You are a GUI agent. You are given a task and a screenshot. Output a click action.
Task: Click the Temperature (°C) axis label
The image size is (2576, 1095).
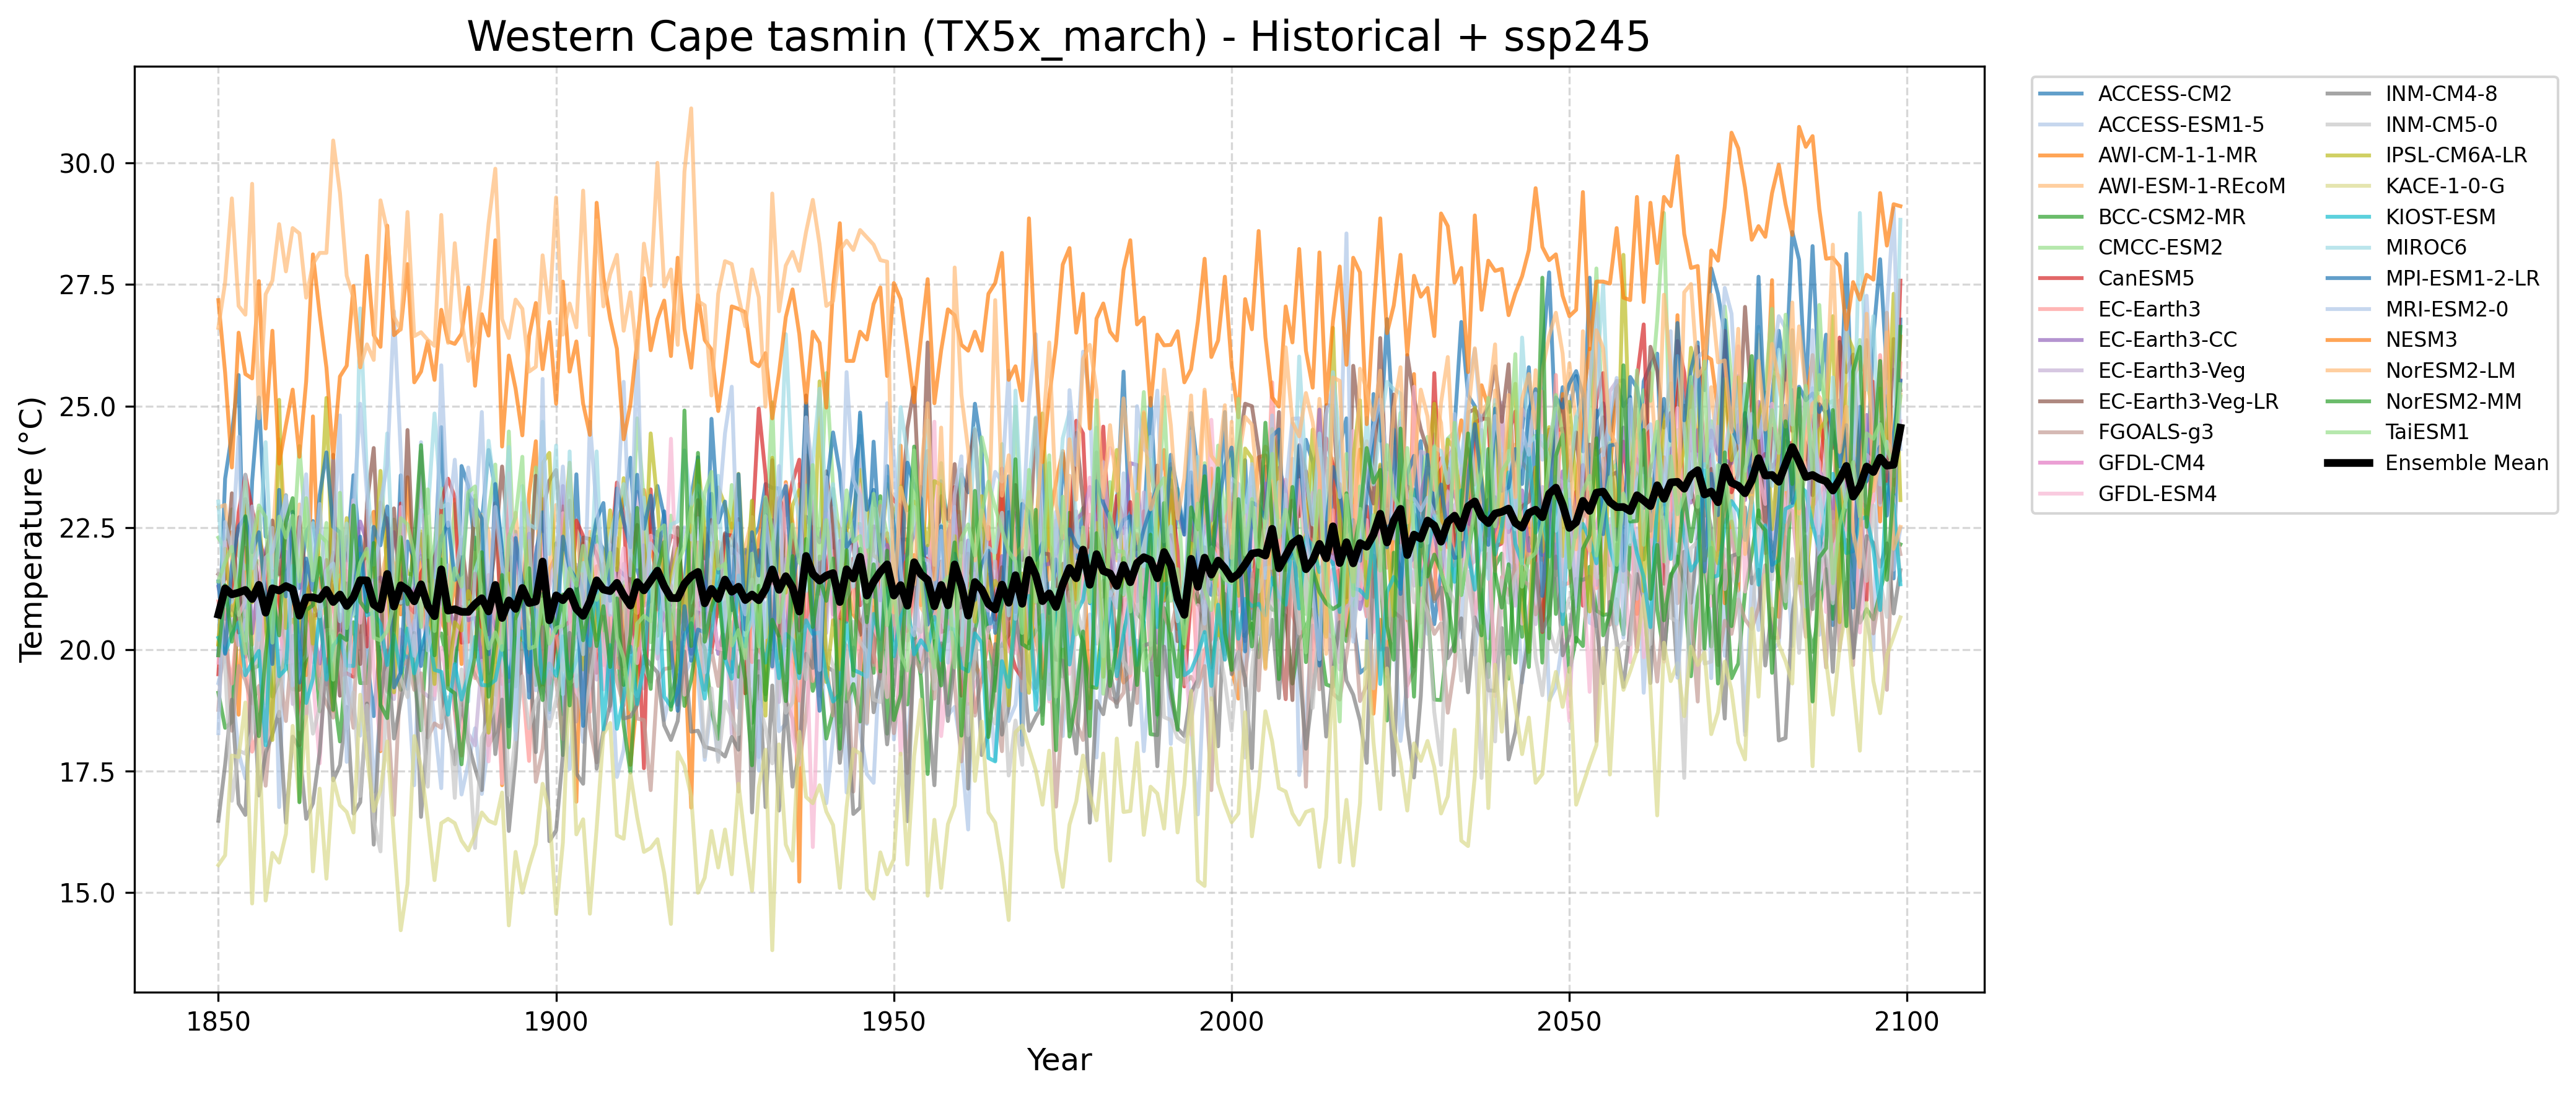pos(32,529)
